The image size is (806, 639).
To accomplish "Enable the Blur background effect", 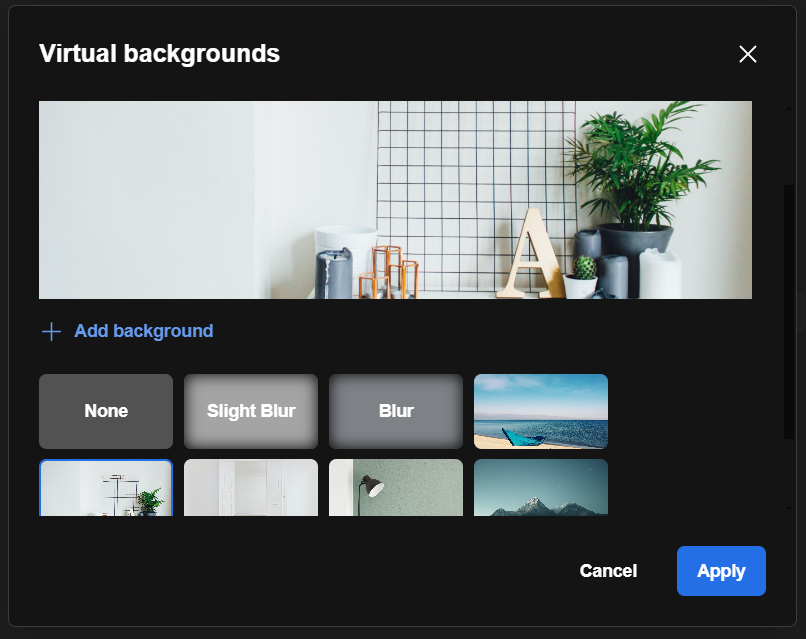I will click(395, 411).
